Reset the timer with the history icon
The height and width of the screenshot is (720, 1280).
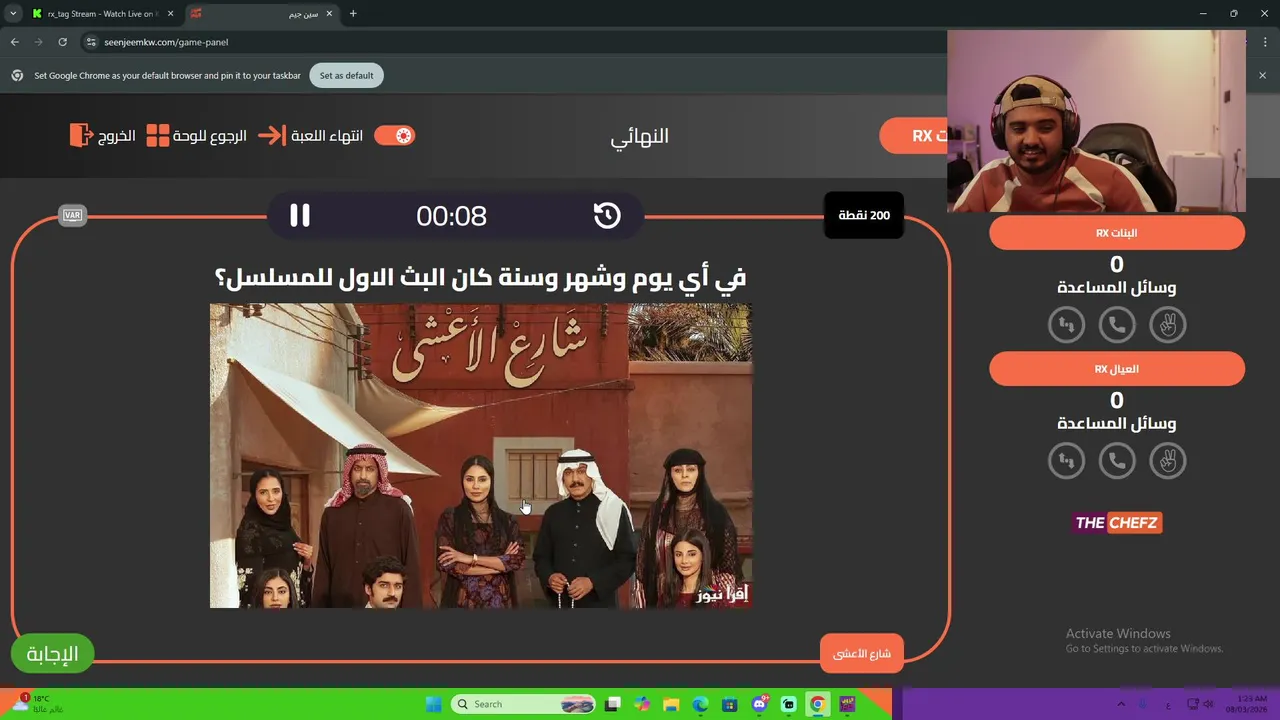point(607,215)
